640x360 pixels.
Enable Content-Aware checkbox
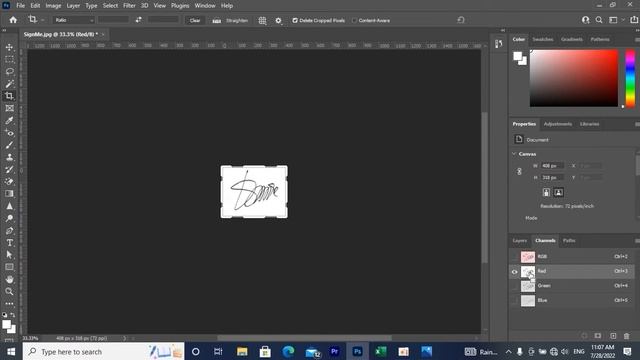[x=354, y=20]
